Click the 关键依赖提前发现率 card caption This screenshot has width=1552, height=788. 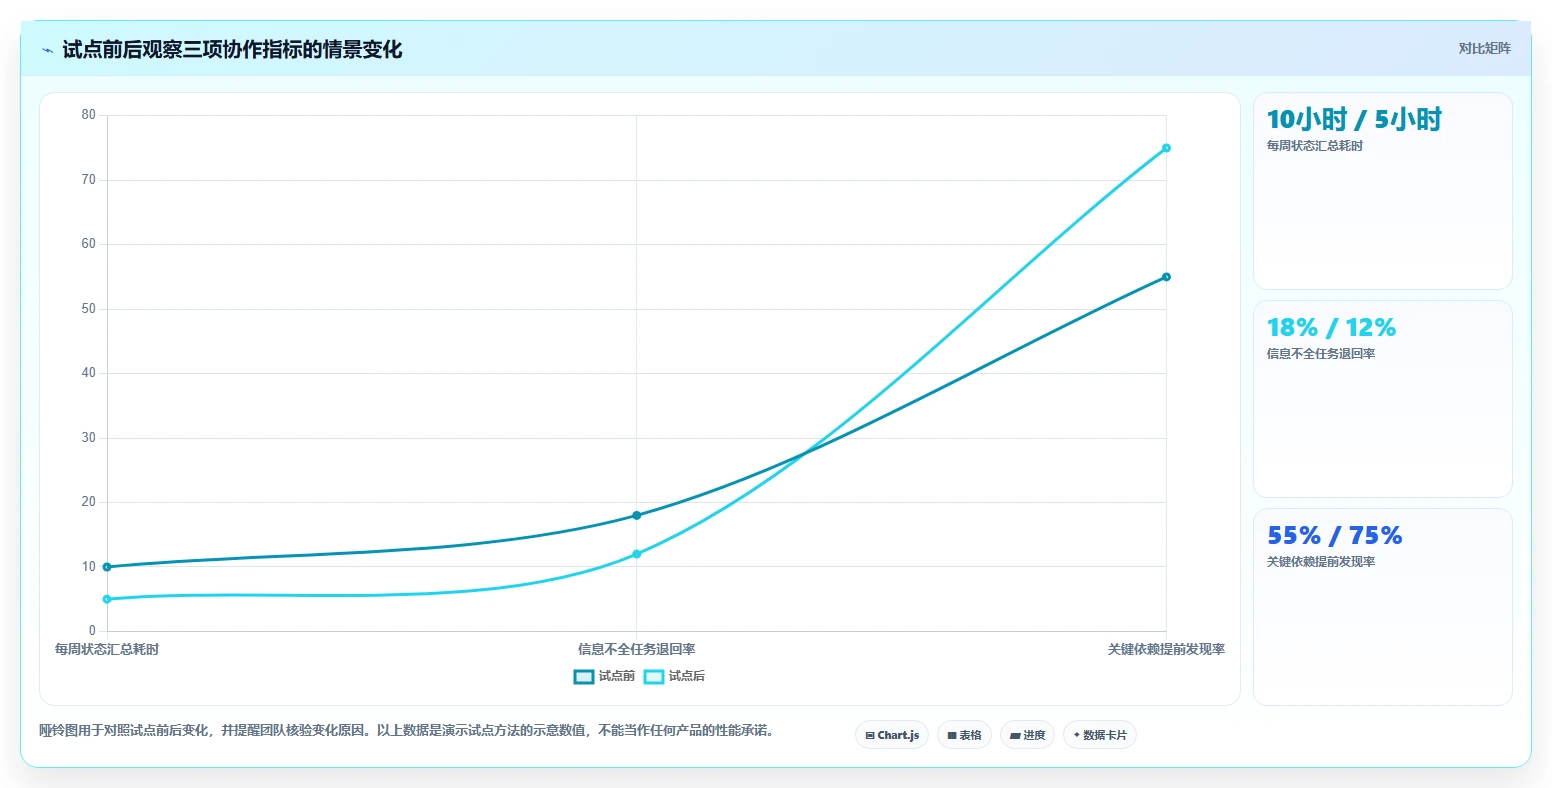1321,562
